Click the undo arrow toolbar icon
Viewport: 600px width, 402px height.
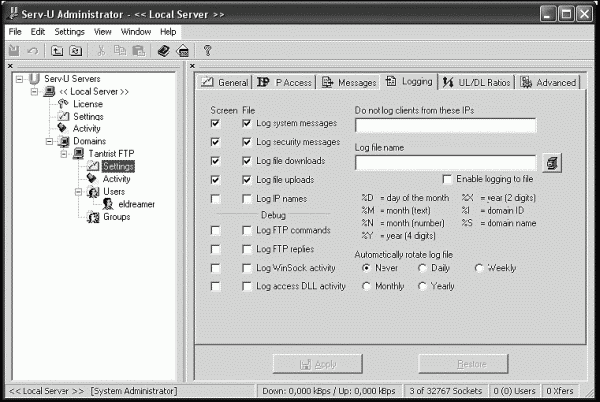click(33, 50)
